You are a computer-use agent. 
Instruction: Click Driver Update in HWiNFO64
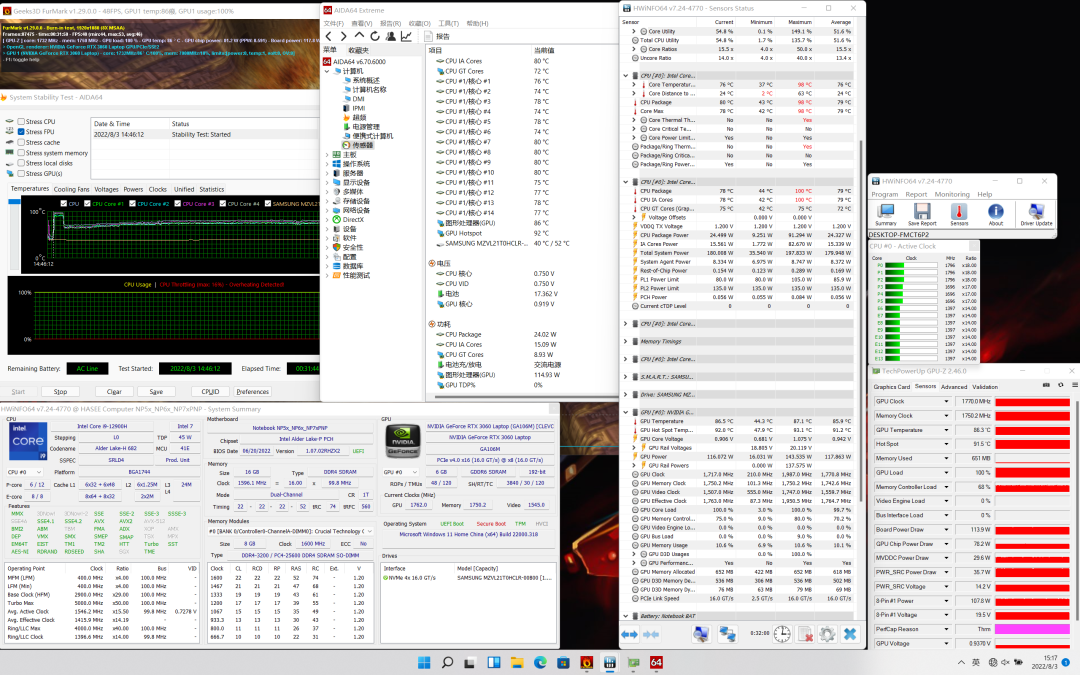1036,214
